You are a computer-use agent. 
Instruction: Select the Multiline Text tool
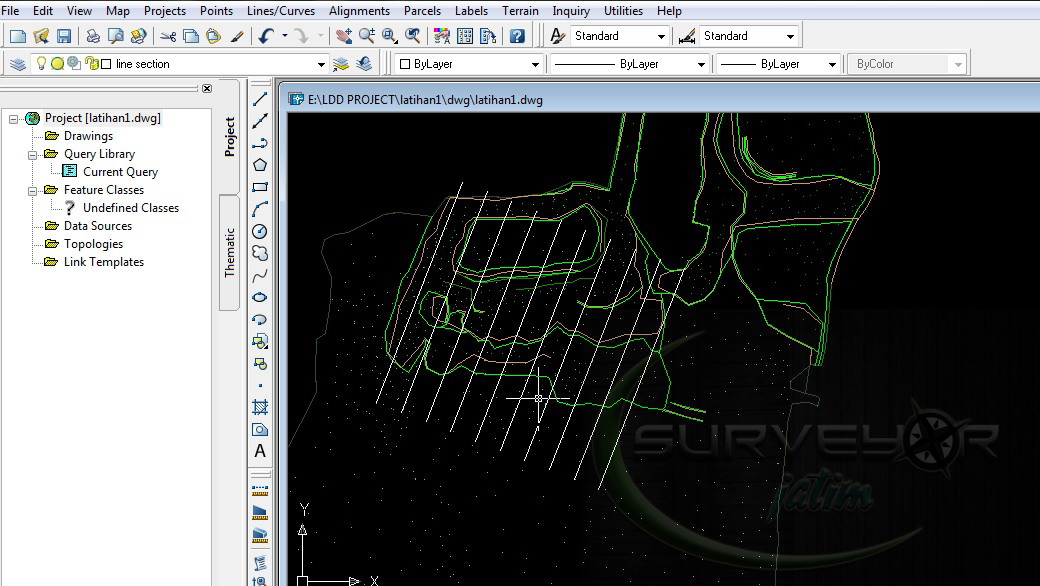click(260, 451)
